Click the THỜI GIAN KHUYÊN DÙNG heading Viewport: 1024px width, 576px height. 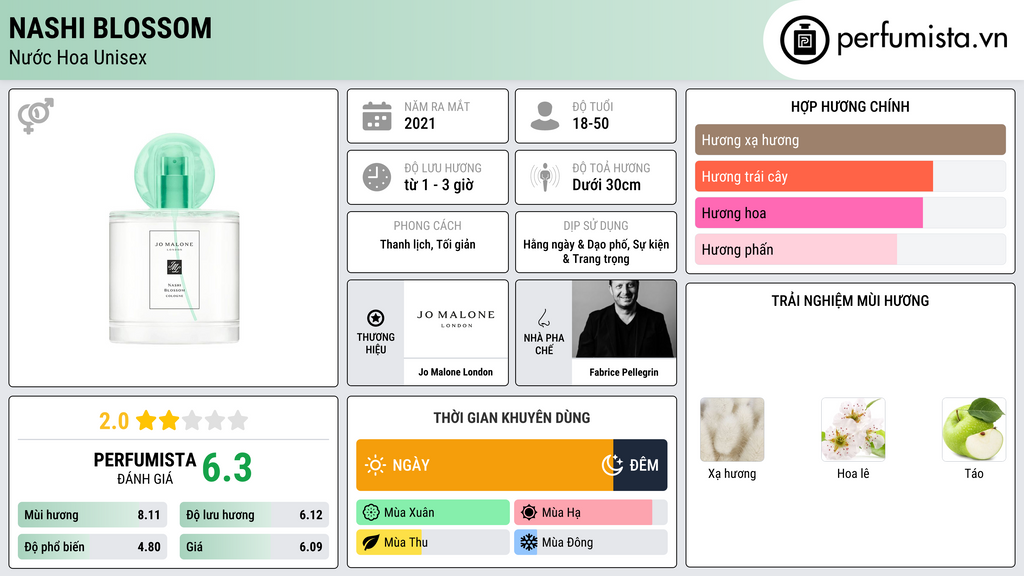point(512,418)
